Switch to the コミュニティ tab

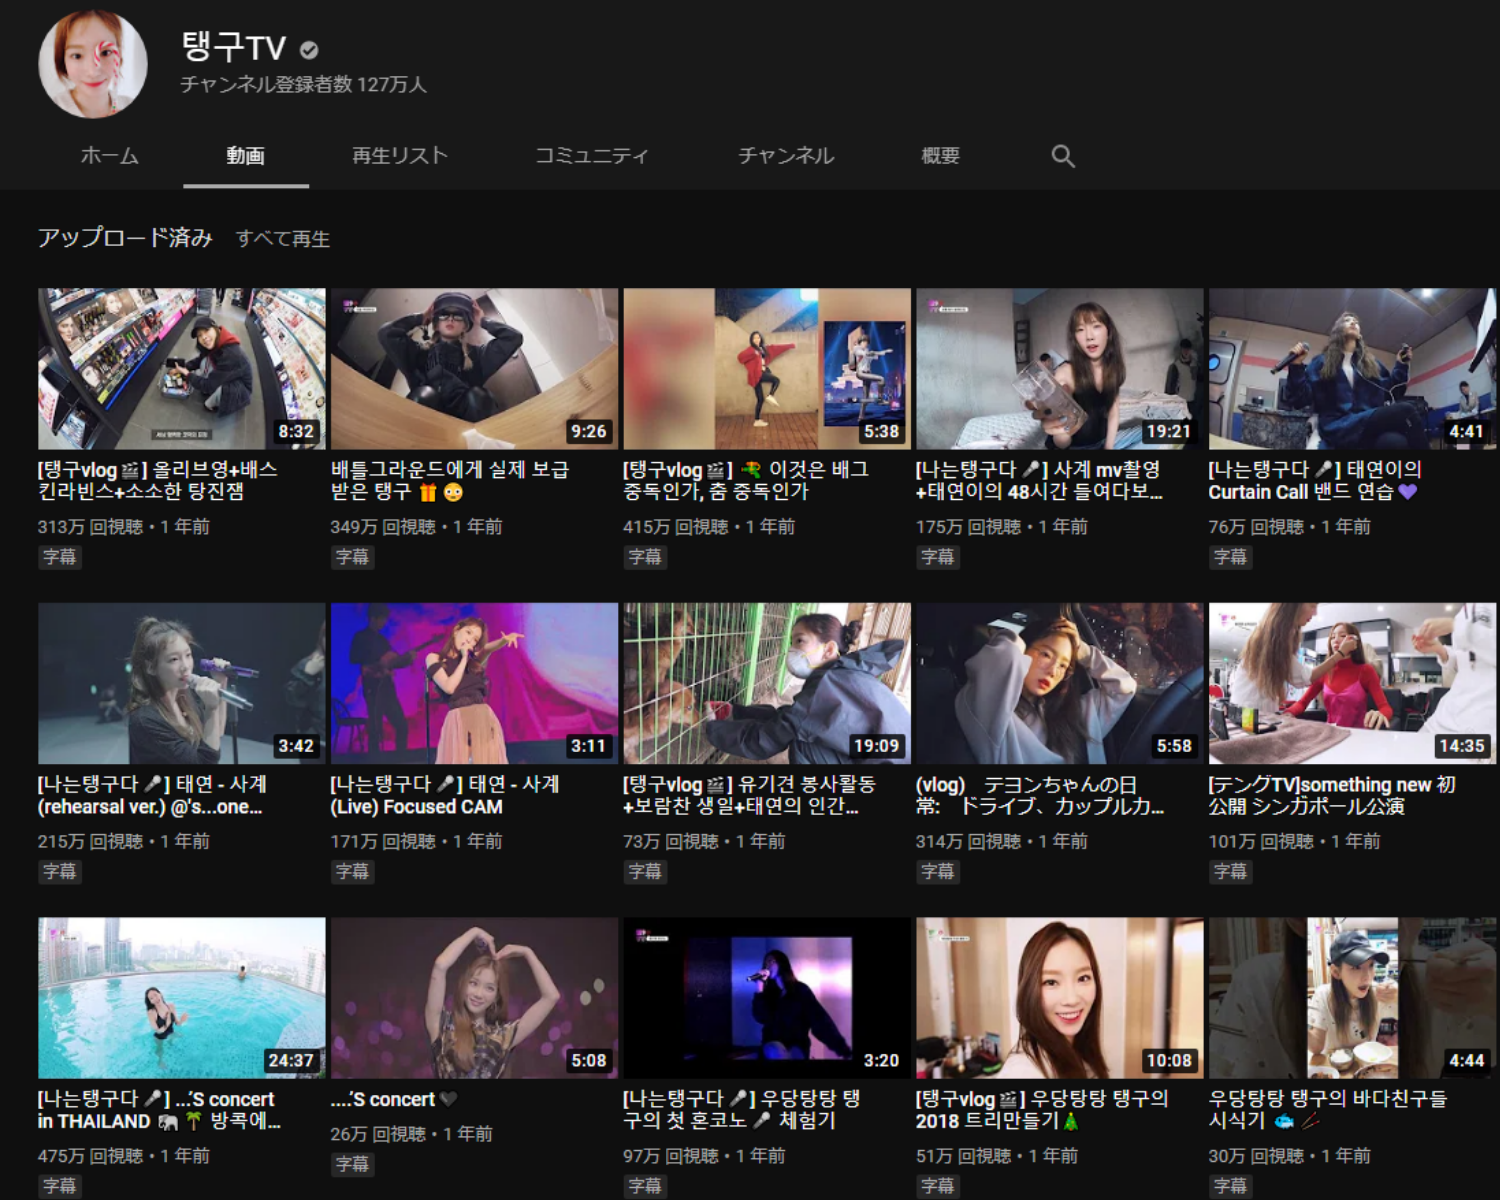pos(592,156)
